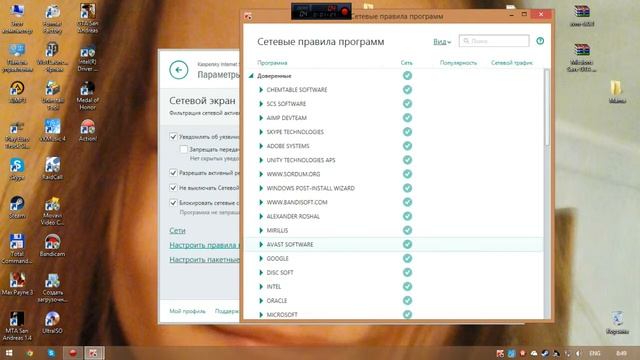
Task: Click the Bandicam taskbar button
Action: click(73, 353)
